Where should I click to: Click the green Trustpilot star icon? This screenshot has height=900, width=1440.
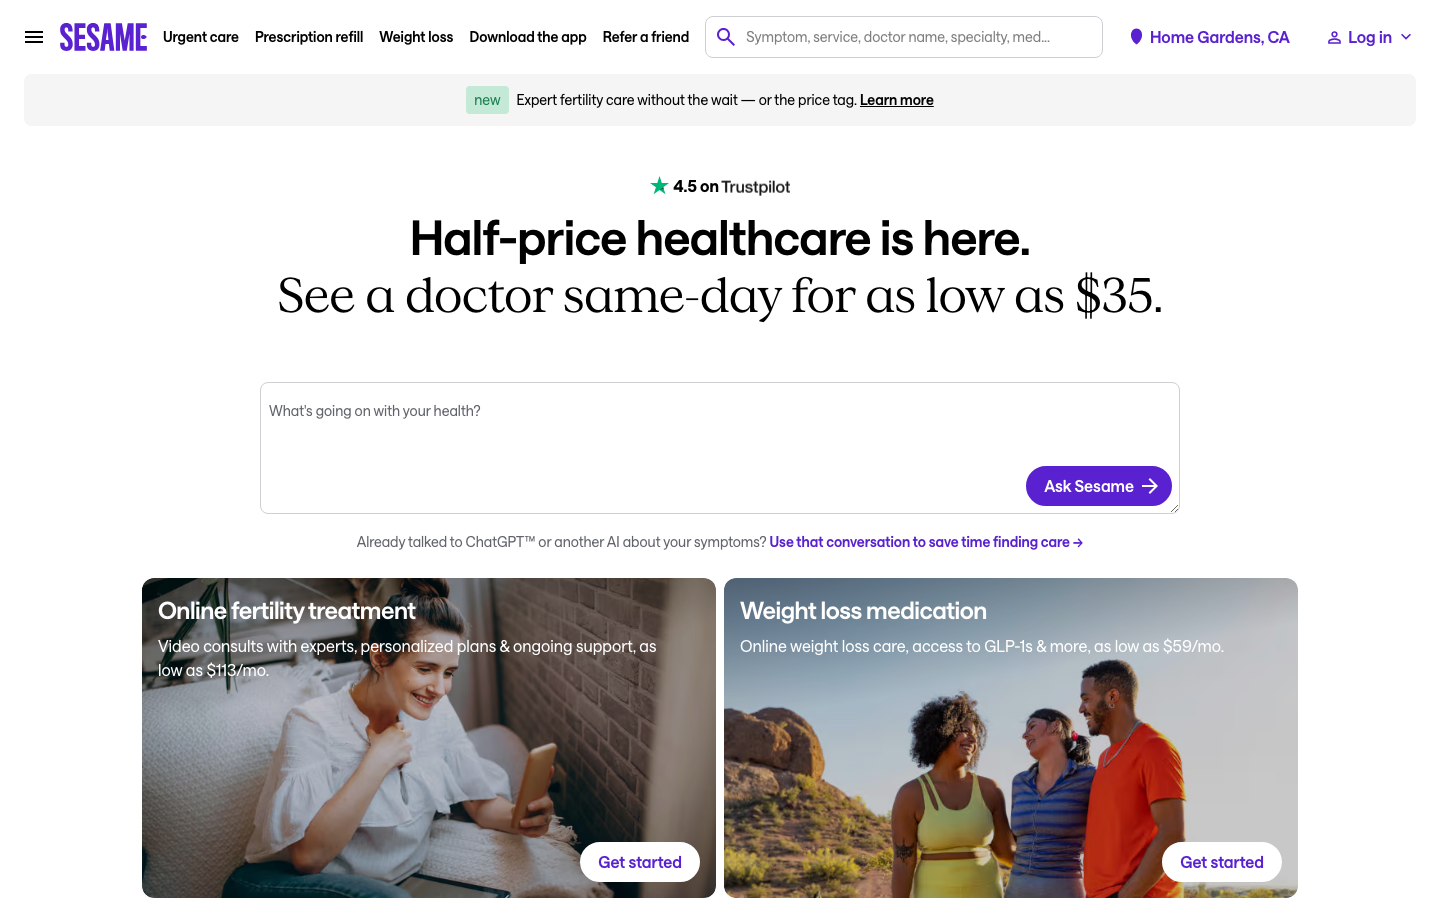coord(659,186)
